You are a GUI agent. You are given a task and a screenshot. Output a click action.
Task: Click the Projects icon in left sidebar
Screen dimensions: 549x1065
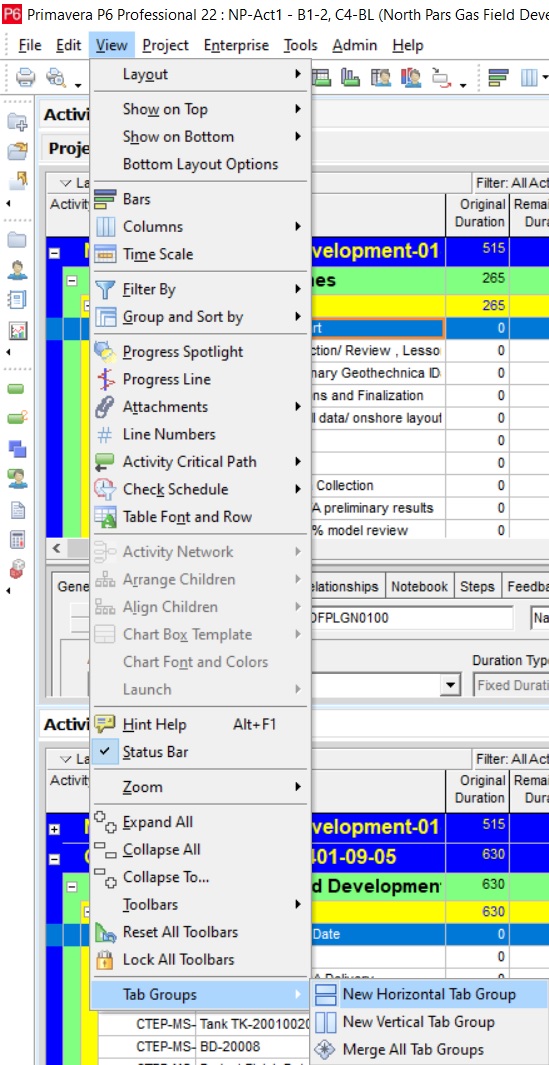pyautogui.click(x=17, y=240)
